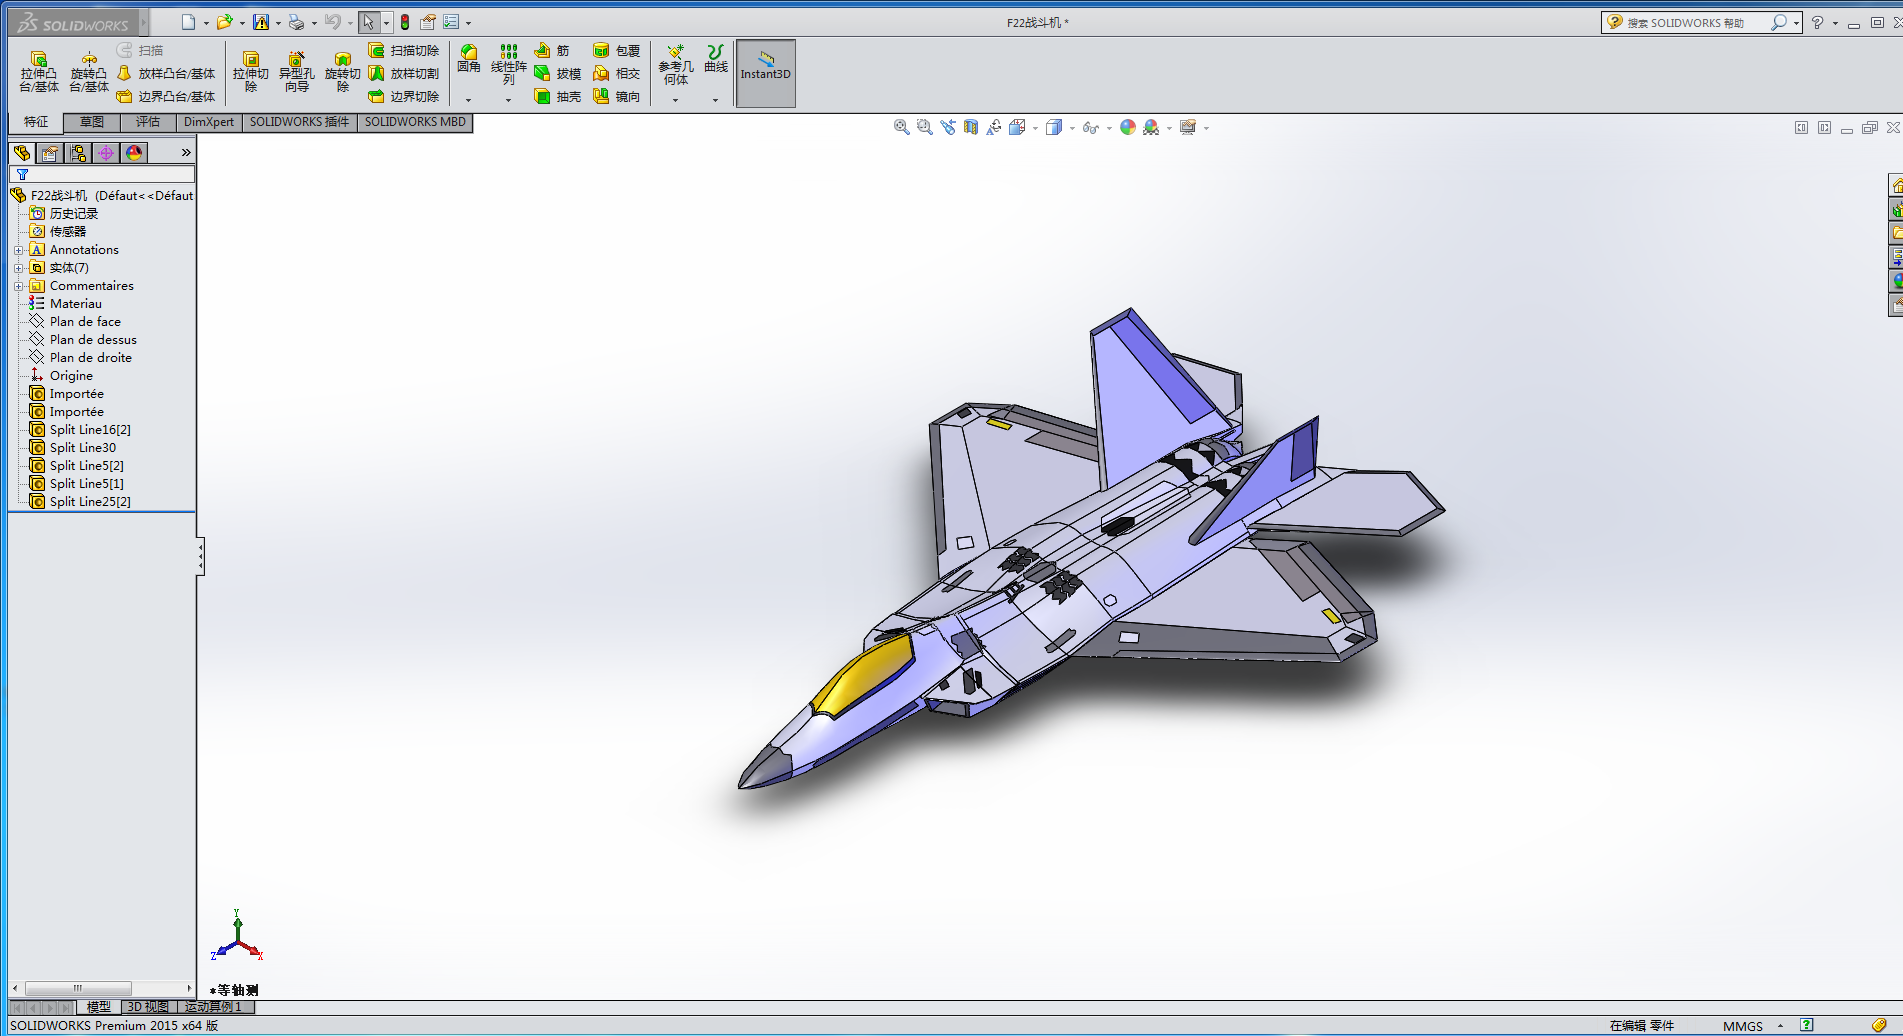Open the 参考几何体 reference geometry tool

coord(676,65)
